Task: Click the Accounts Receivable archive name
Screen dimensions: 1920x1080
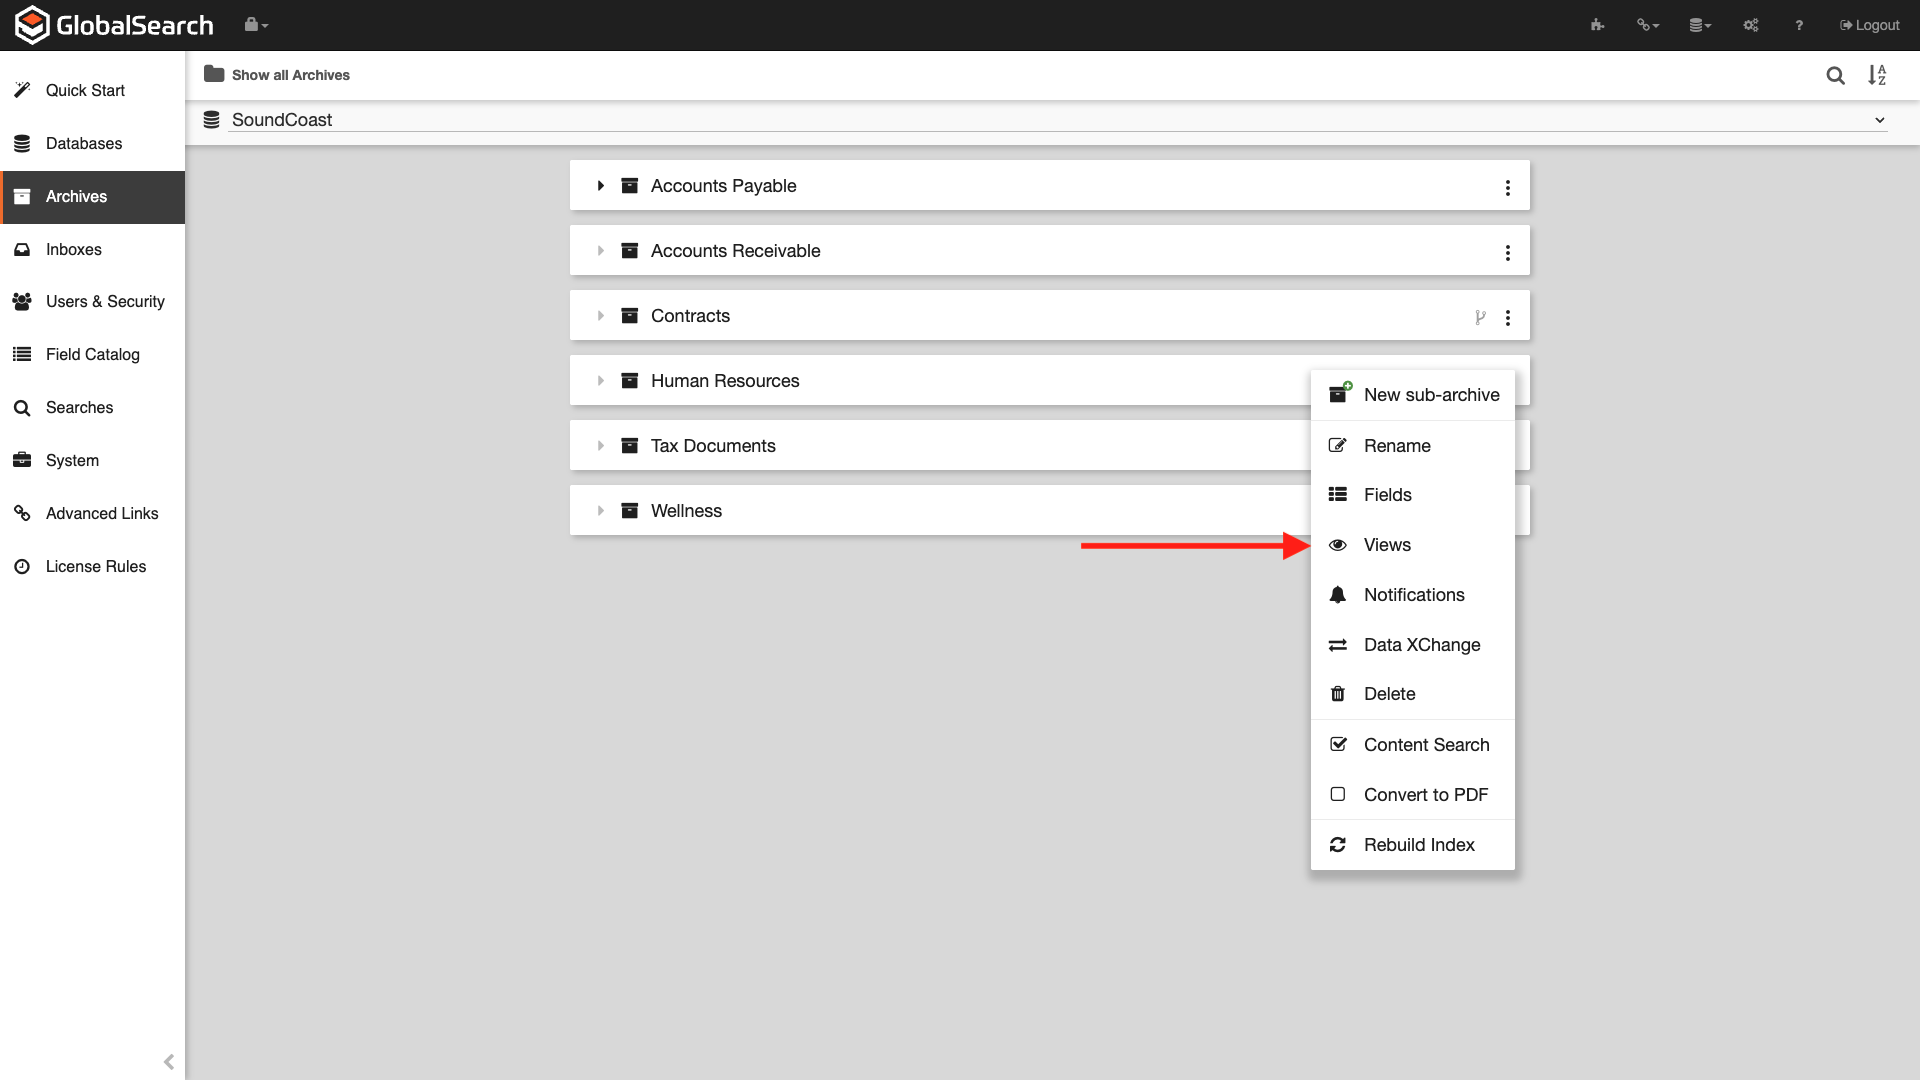Action: pos(735,251)
